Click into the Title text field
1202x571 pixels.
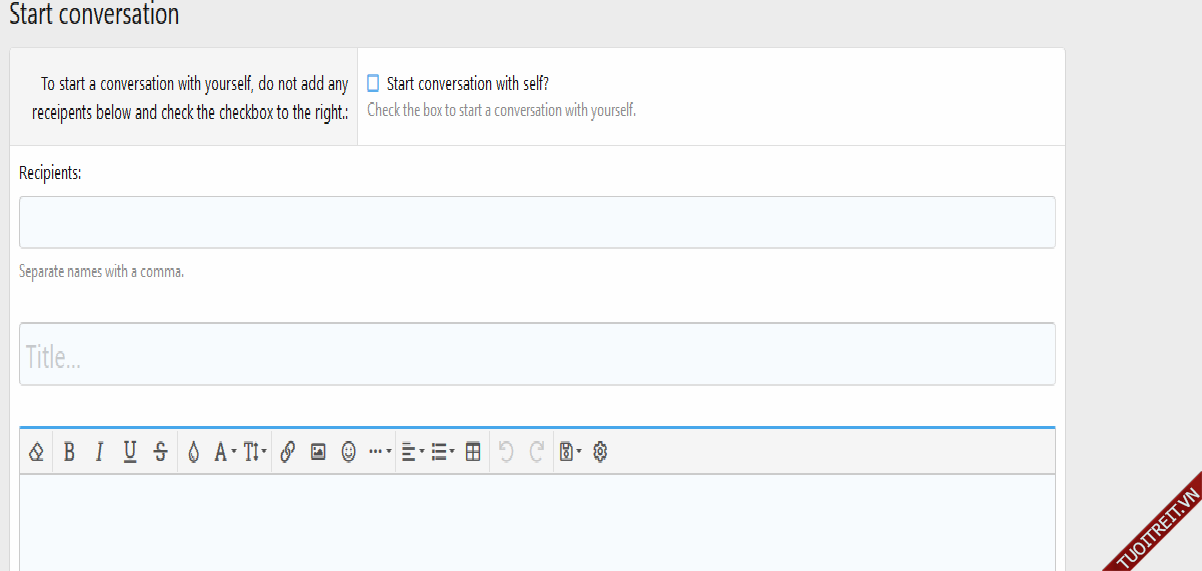537,354
